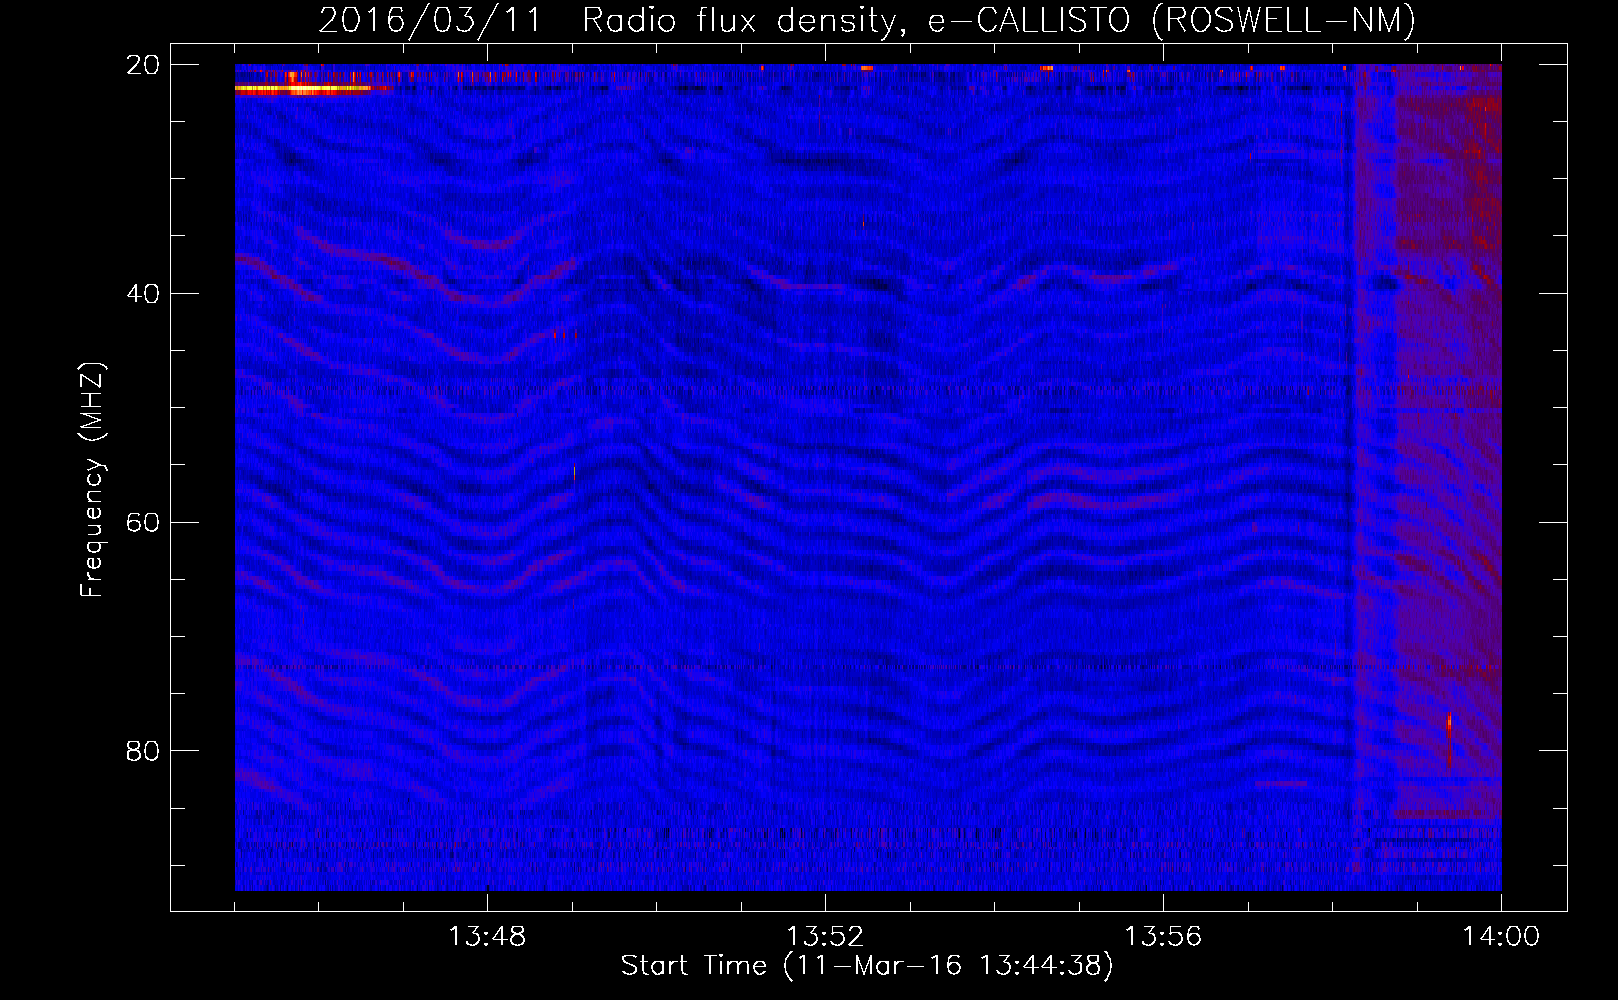This screenshot has width=1618, height=1000.
Task: Click the 80 frequency tick label
Action: 143,751
